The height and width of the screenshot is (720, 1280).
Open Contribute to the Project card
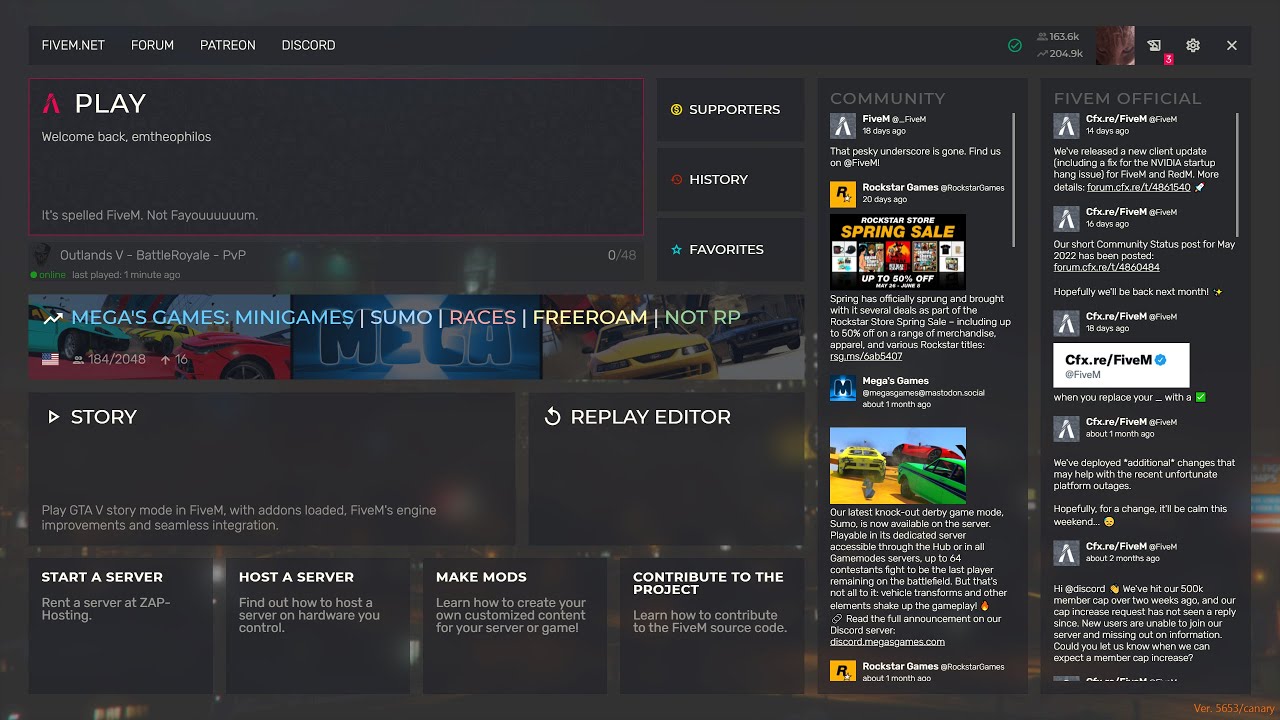pyautogui.click(x=712, y=626)
